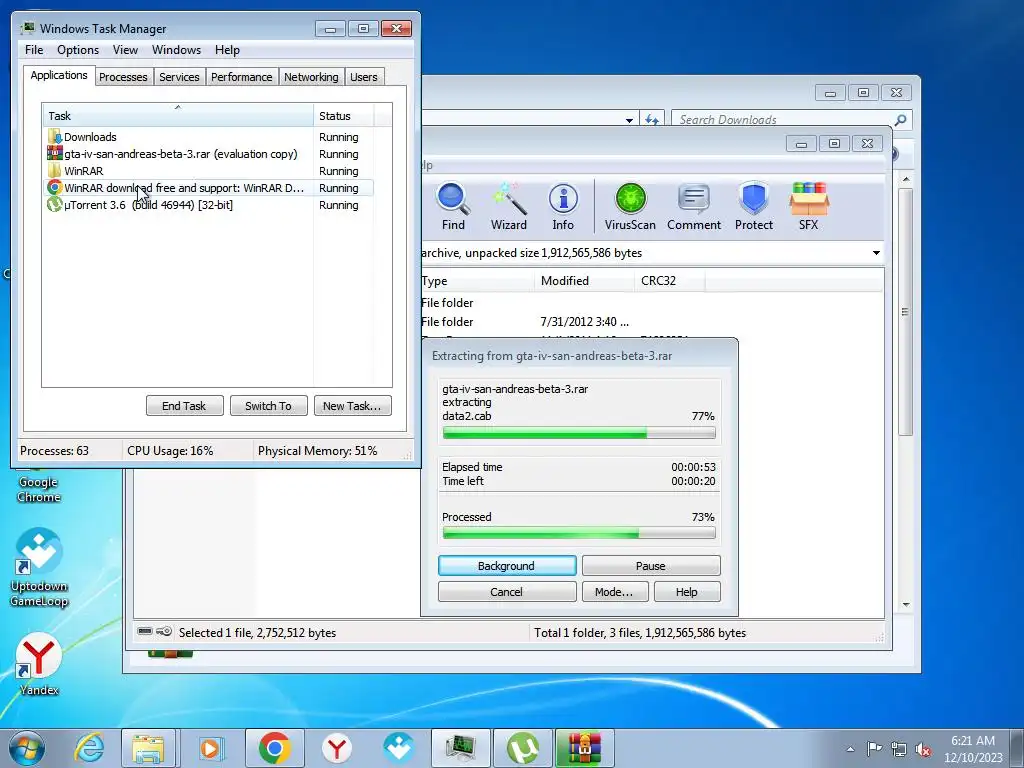Click the CRC32 column header in WinRAR
This screenshot has height=768, width=1024.
[x=669, y=281]
